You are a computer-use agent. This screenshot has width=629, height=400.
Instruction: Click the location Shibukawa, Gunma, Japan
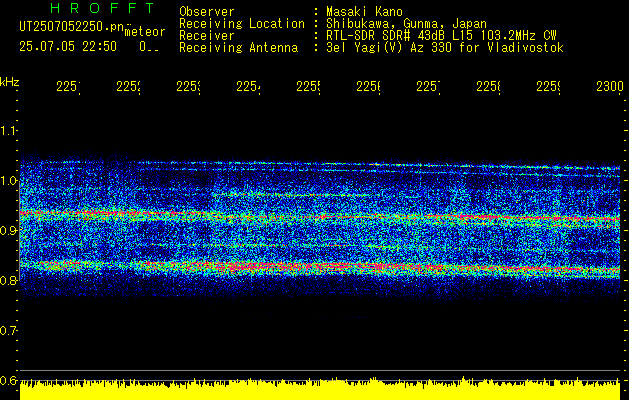point(406,23)
